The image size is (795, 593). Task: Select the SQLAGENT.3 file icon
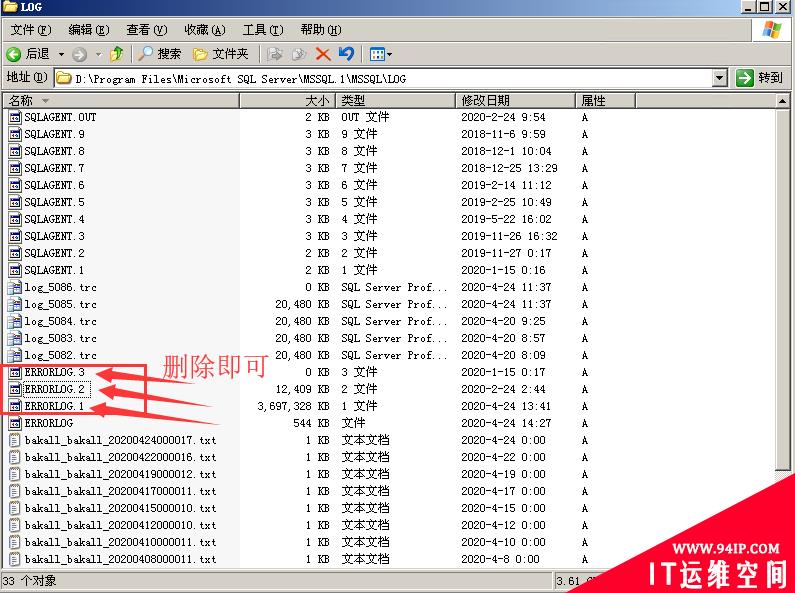[x=15, y=236]
